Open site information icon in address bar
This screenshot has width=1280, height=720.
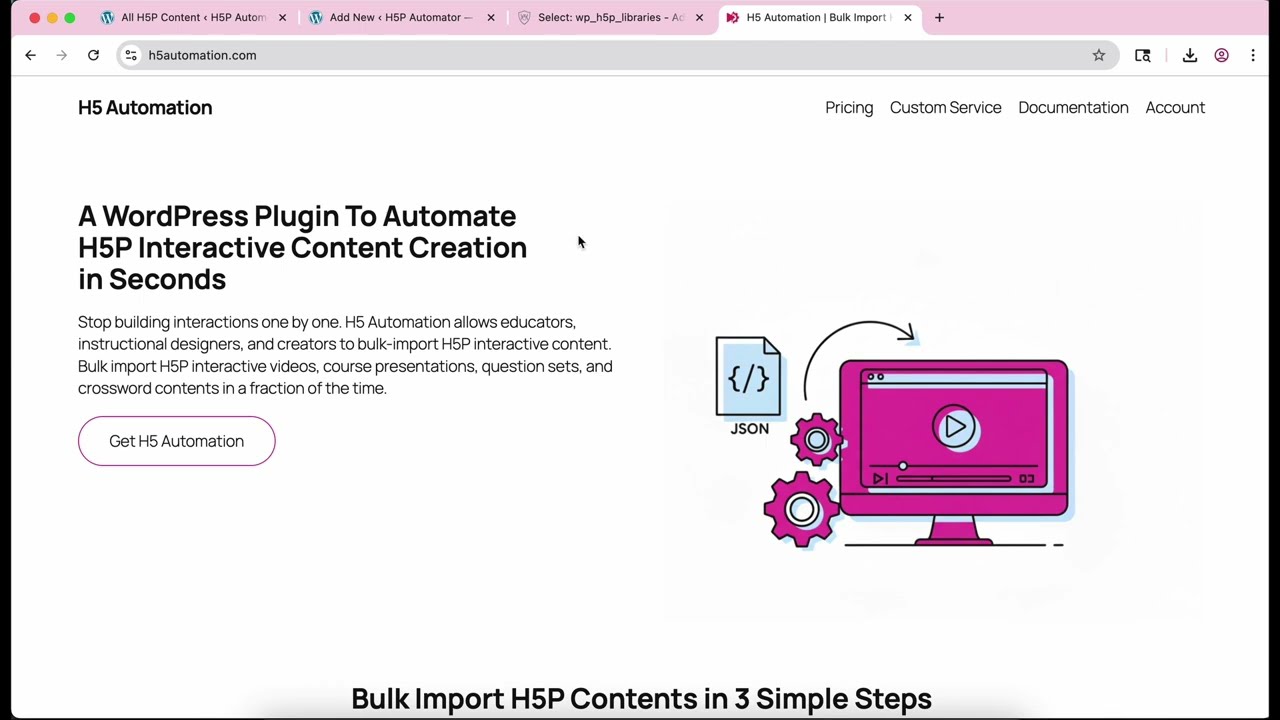pos(131,55)
